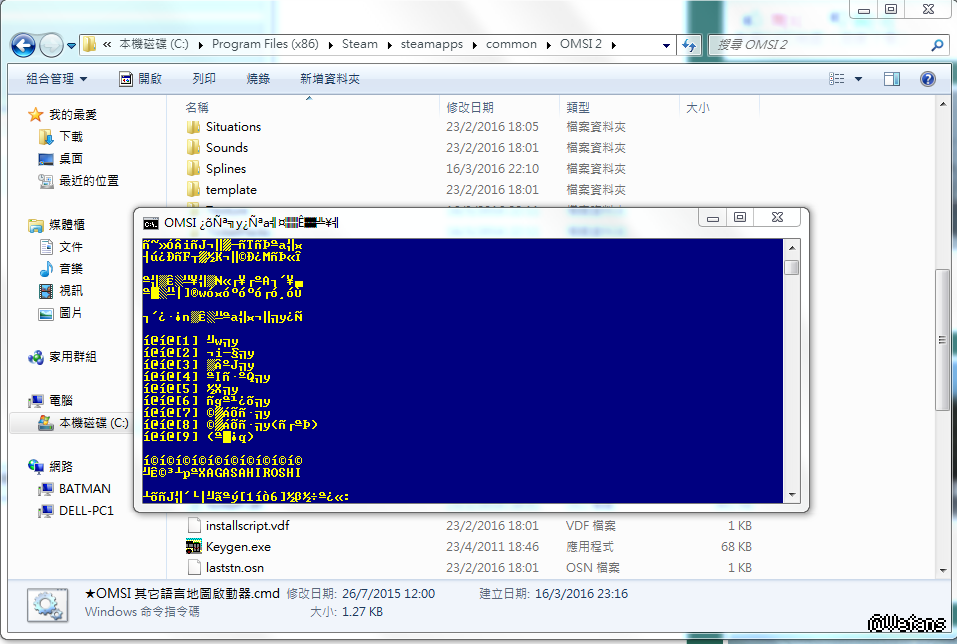
Task: Click the 開啟 toolbar button
Action: 141,79
